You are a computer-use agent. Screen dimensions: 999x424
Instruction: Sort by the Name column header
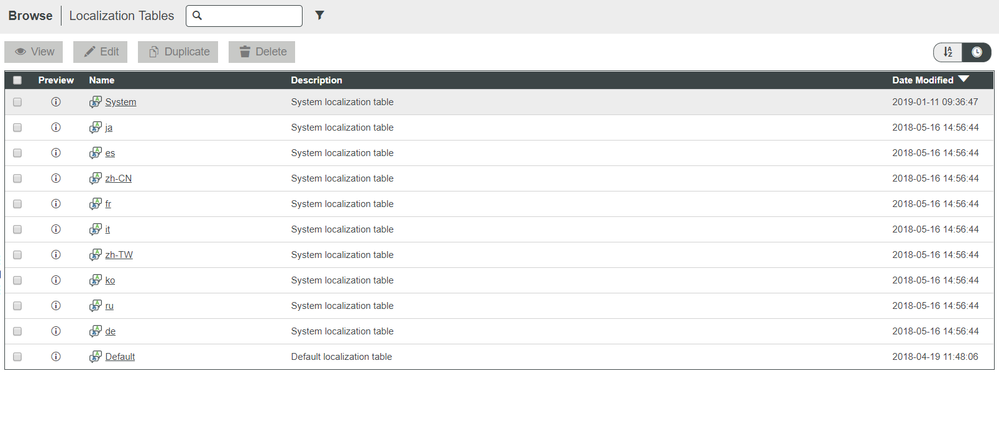[x=101, y=80]
